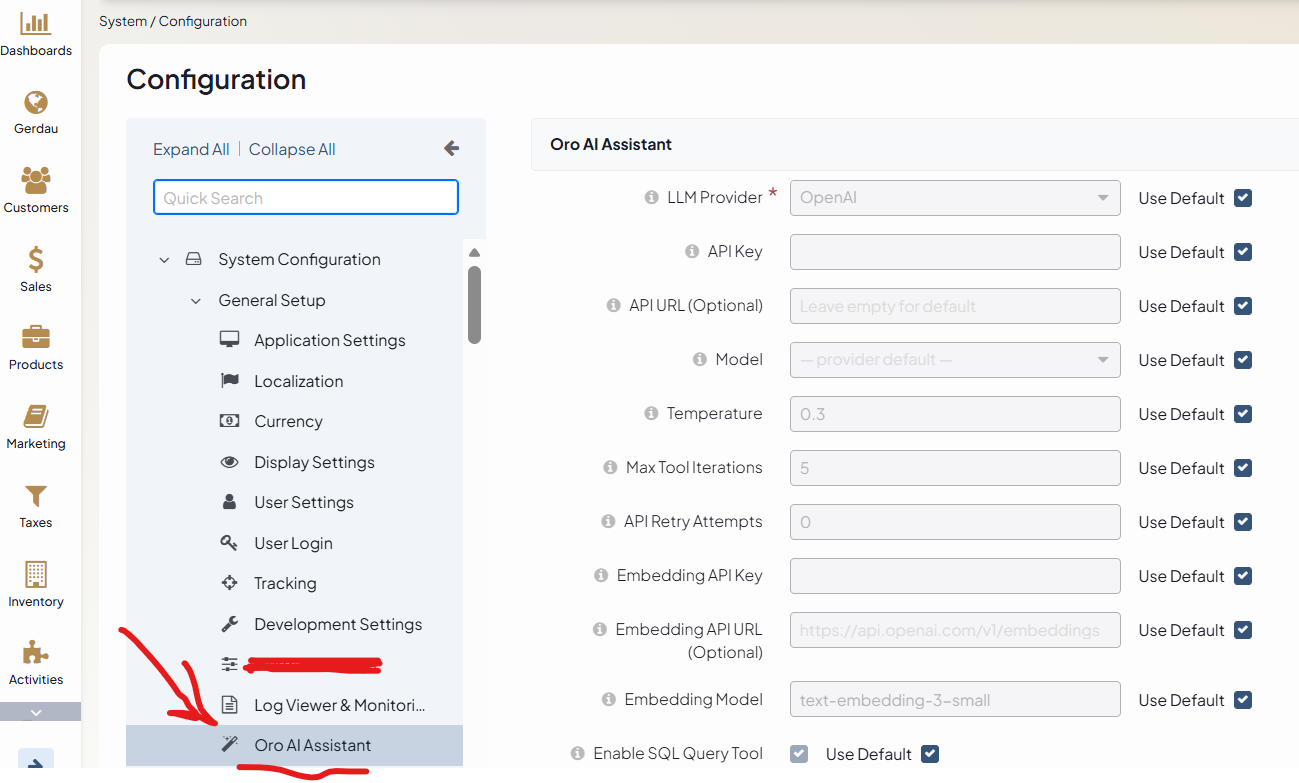Select Display Settings in the tree

[314, 462]
